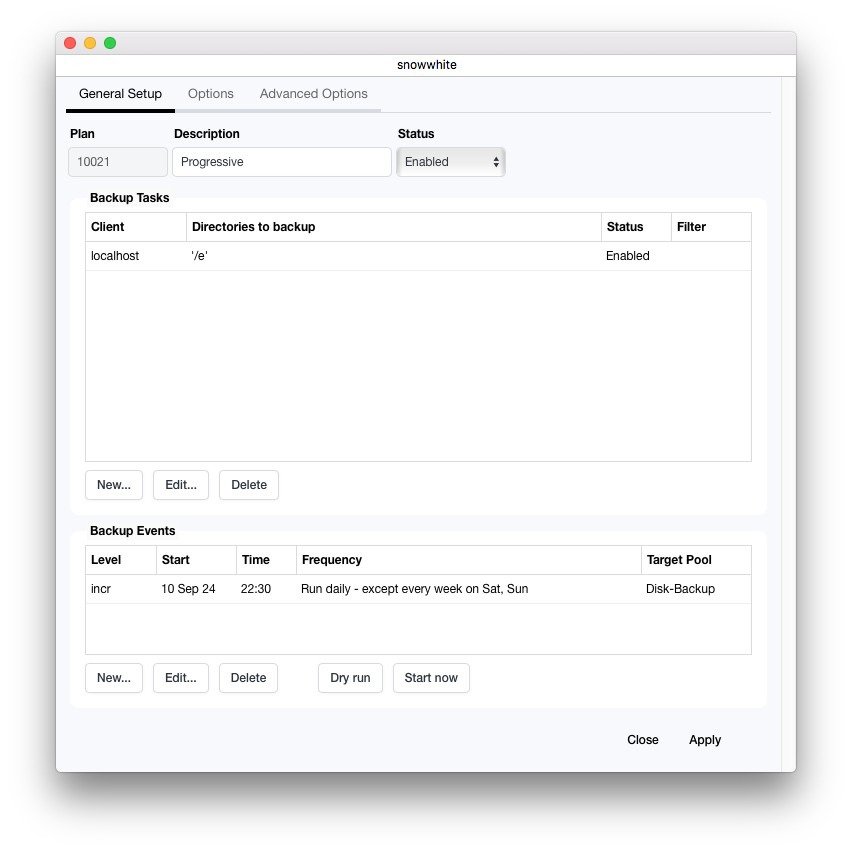Screen dimensions: 852x852
Task: Click the Directories to backup column header
Action: pyautogui.click(x=393, y=227)
